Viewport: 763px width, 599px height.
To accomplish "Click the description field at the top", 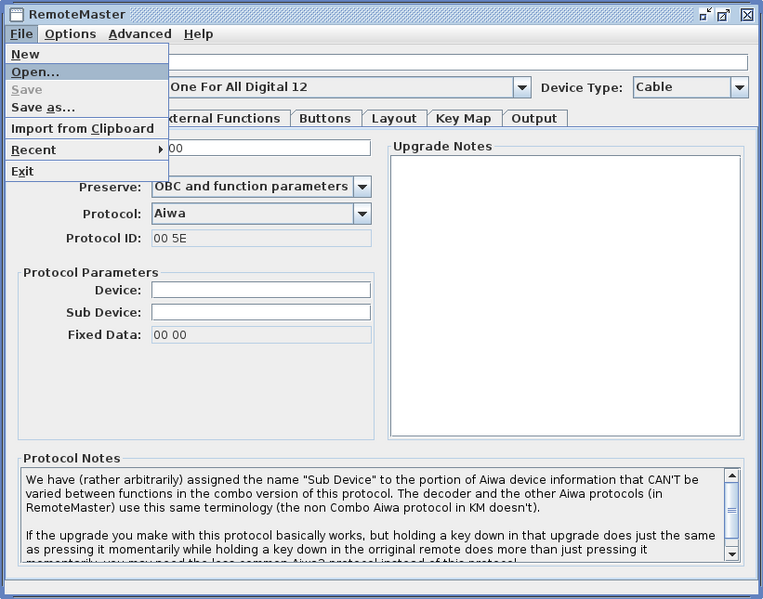I will point(458,62).
